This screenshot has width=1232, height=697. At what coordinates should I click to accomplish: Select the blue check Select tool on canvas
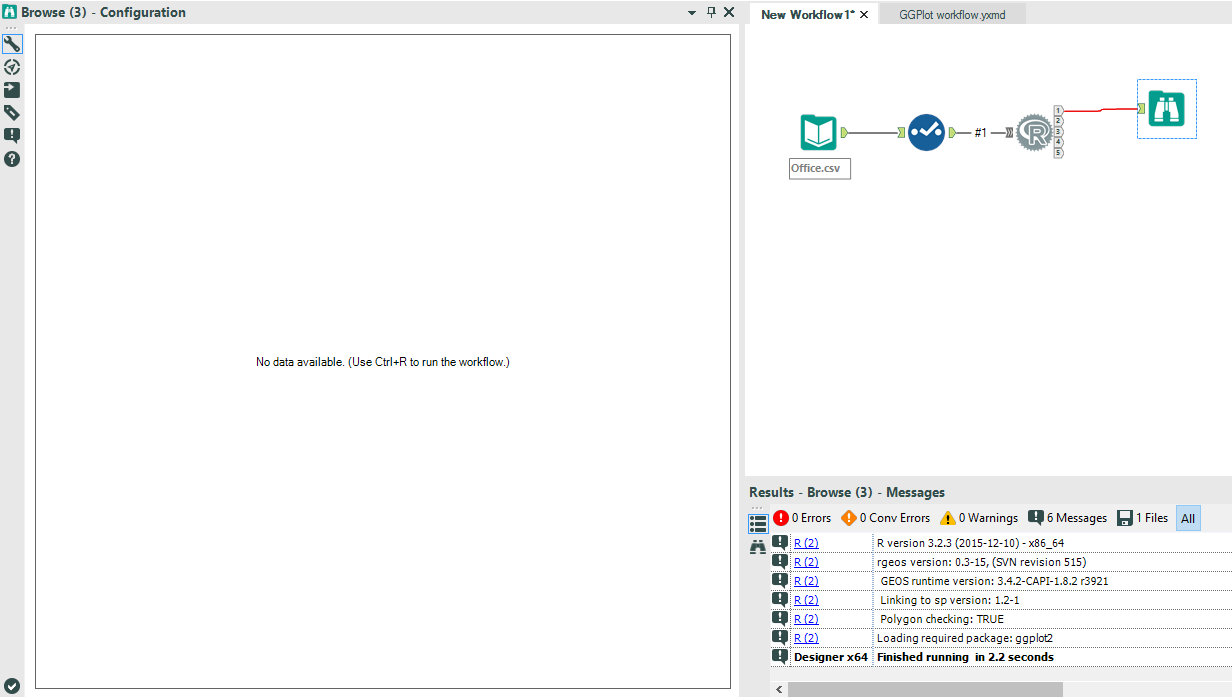coord(926,132)
